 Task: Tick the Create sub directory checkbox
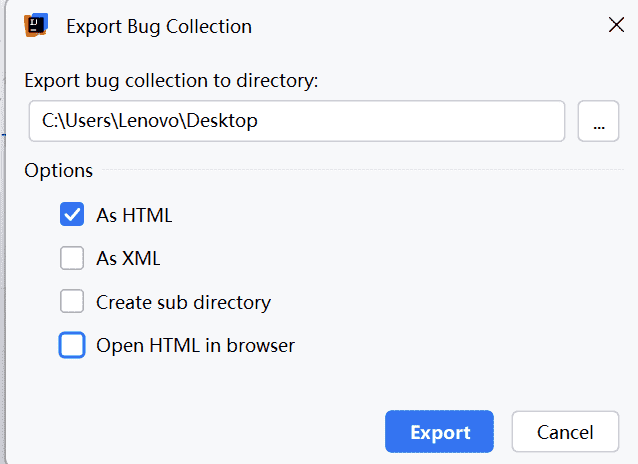tap(72, 302)
